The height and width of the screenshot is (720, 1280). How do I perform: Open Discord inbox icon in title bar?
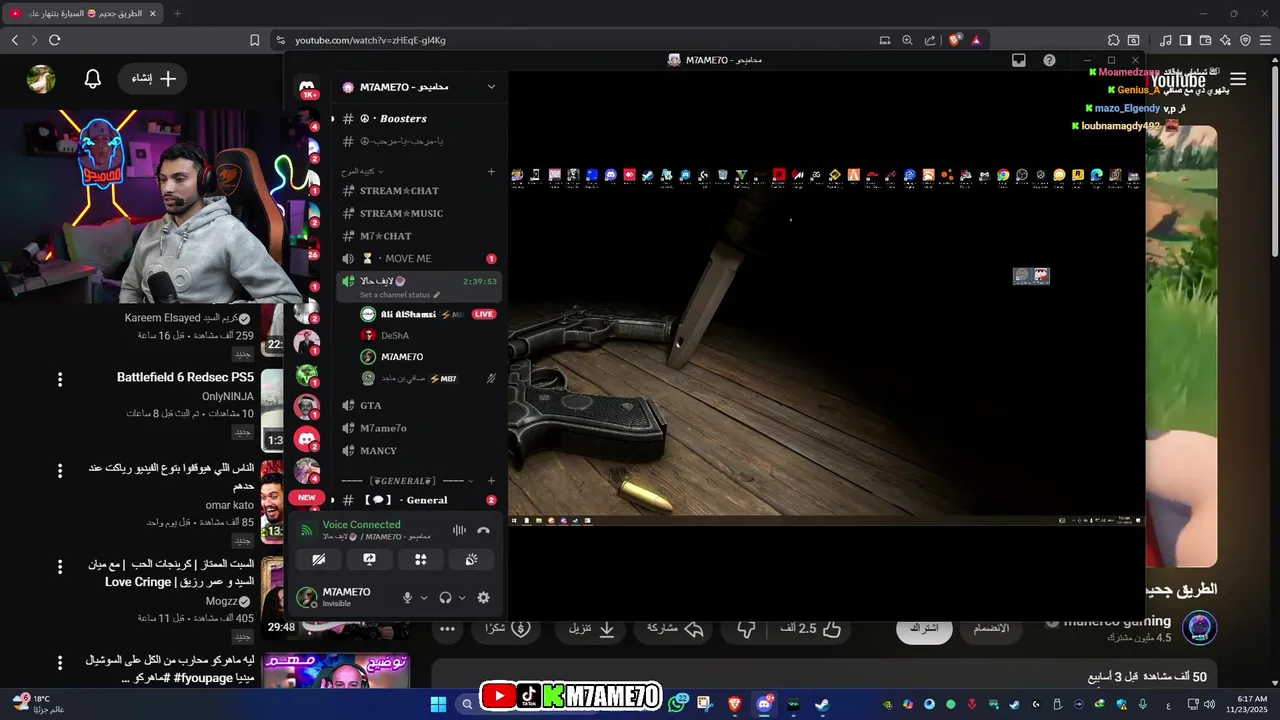tap(1019, 60)
